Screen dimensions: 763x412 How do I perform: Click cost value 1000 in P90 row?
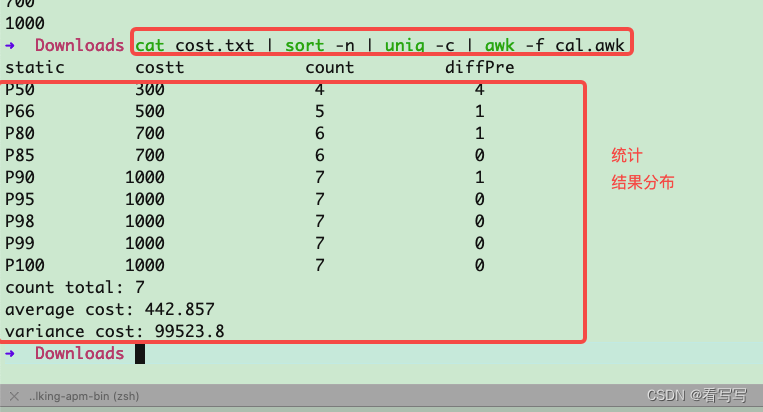[x=145, y=177]
